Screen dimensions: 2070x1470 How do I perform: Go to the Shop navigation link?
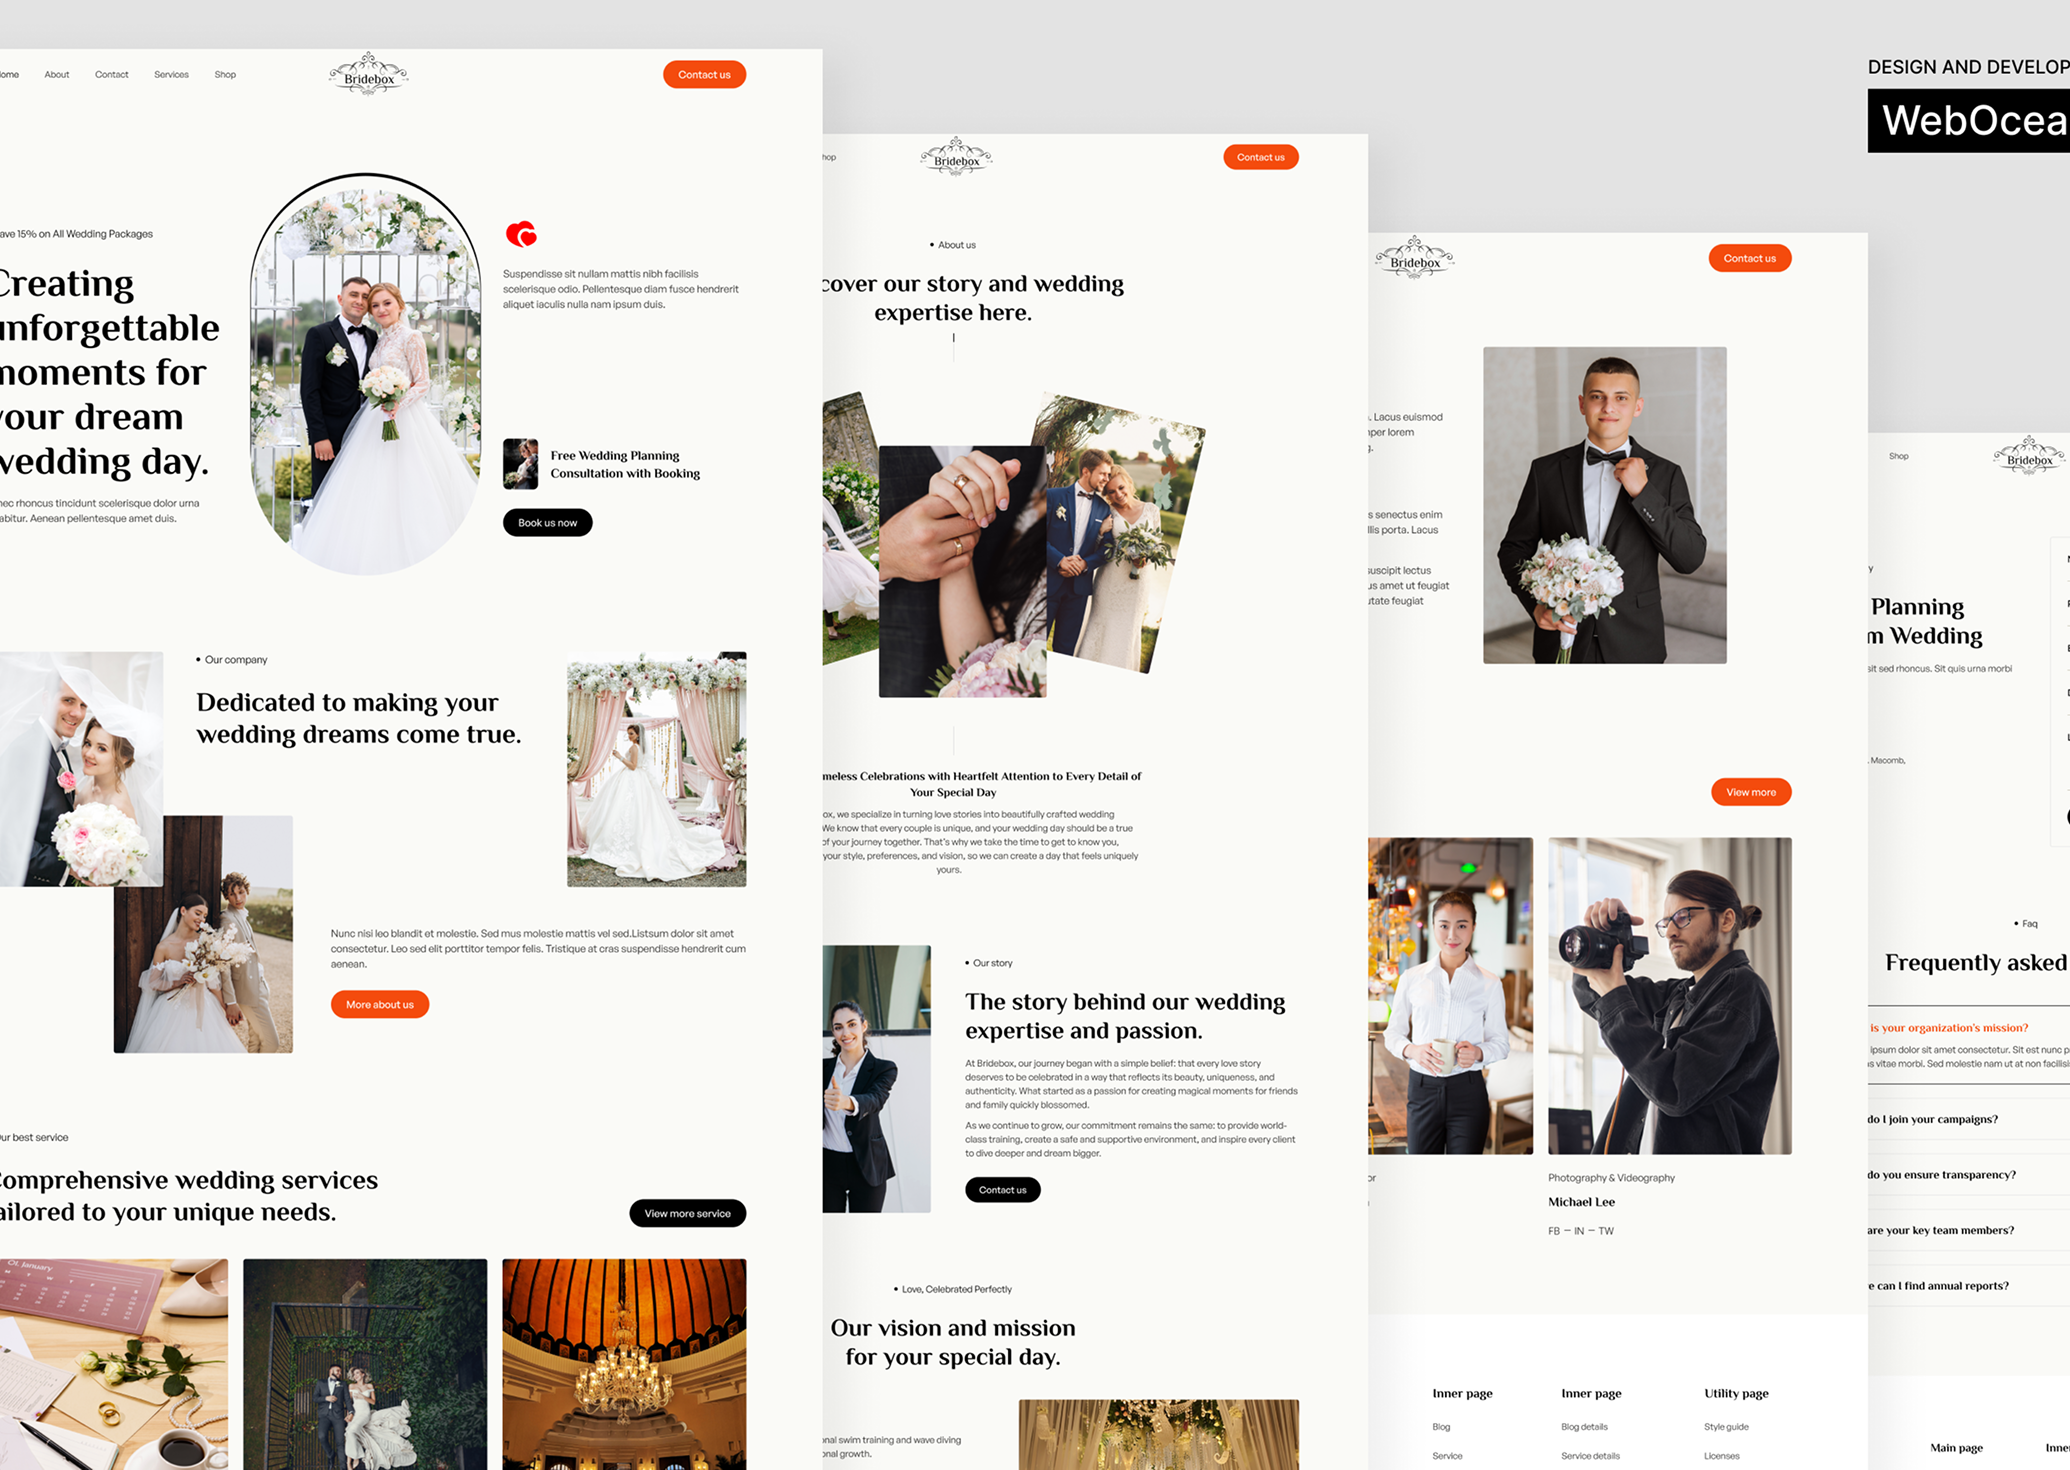tap(225, 75)
